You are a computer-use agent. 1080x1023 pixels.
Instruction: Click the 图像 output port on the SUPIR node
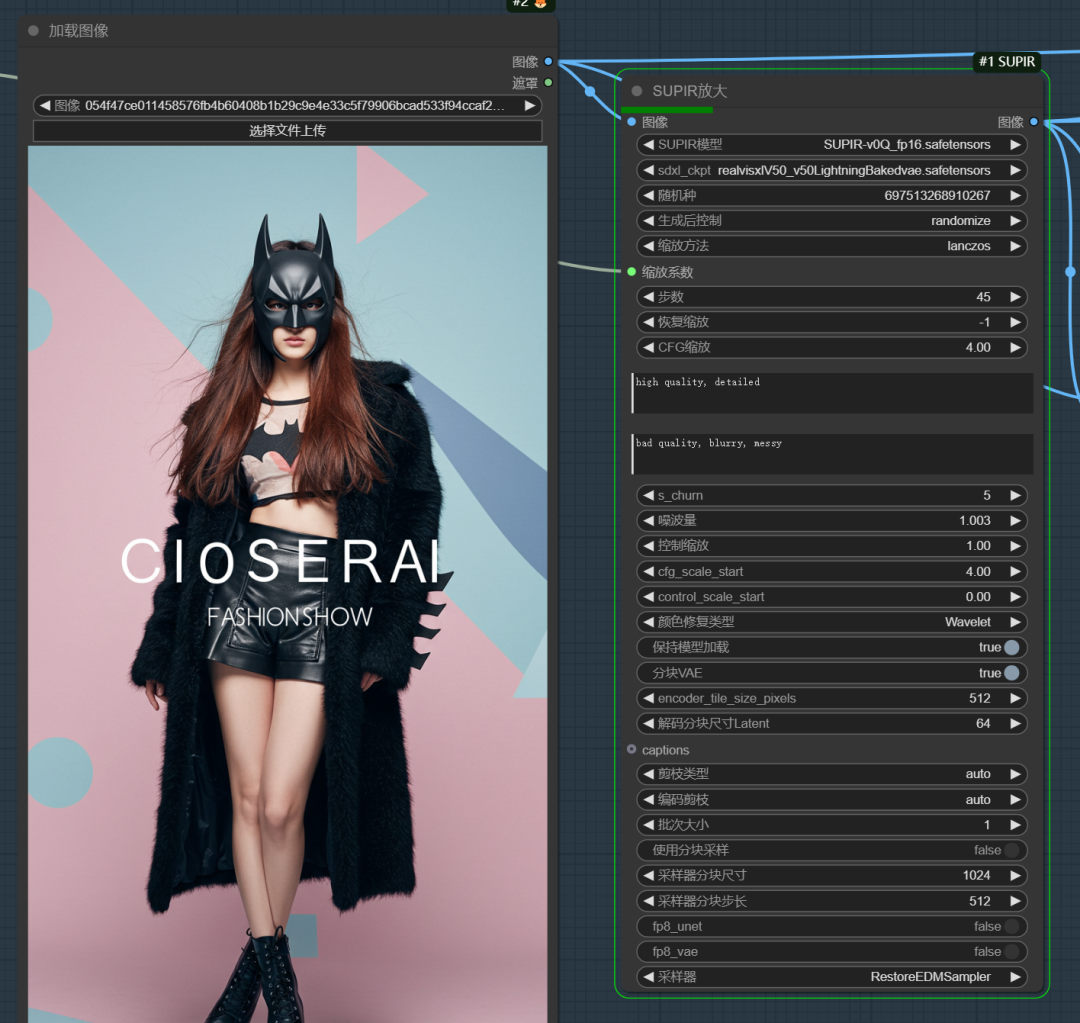click(x=1034, y=122)
